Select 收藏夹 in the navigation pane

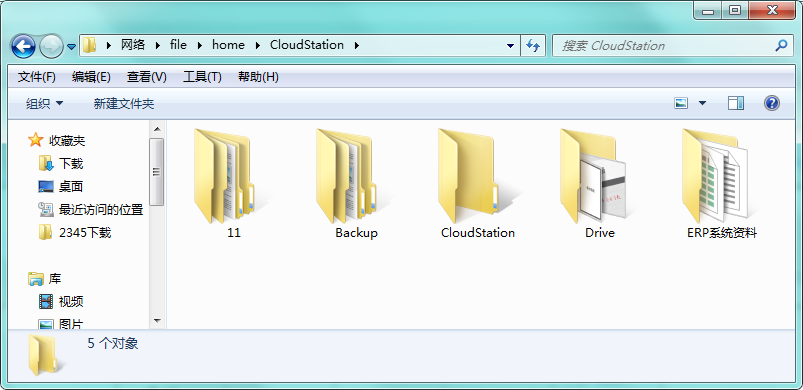point(67,141)
